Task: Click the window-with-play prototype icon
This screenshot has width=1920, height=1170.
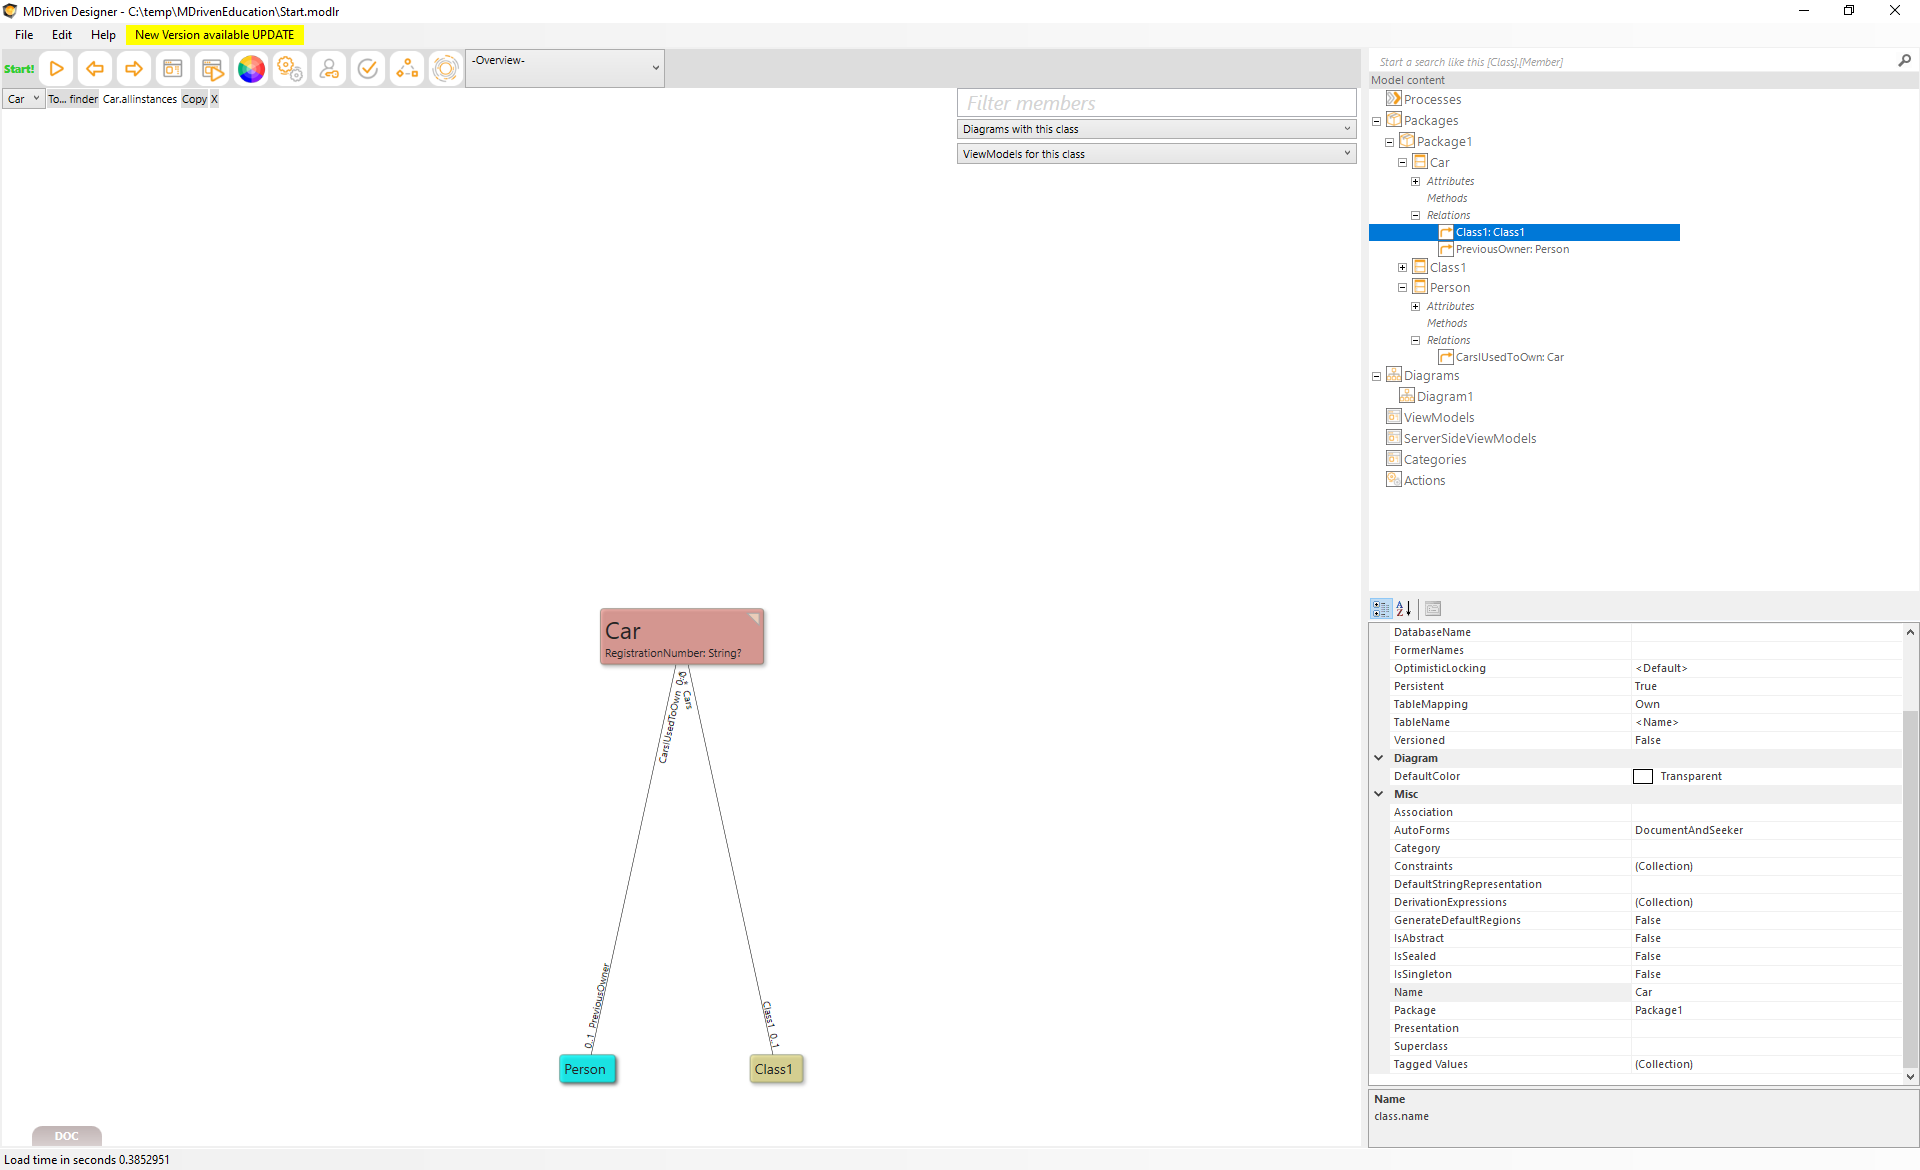Action: [x=212, y=69]
